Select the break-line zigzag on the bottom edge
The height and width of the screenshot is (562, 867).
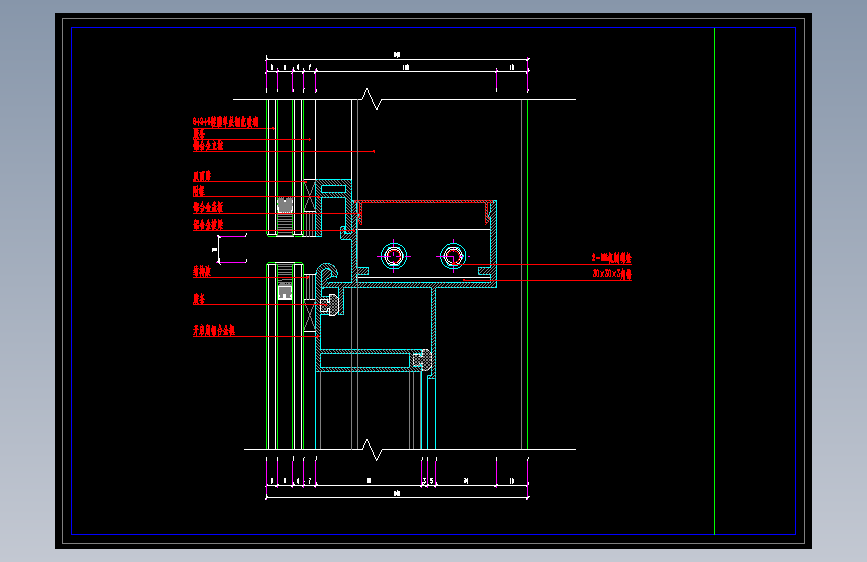(x=370, y=449)
